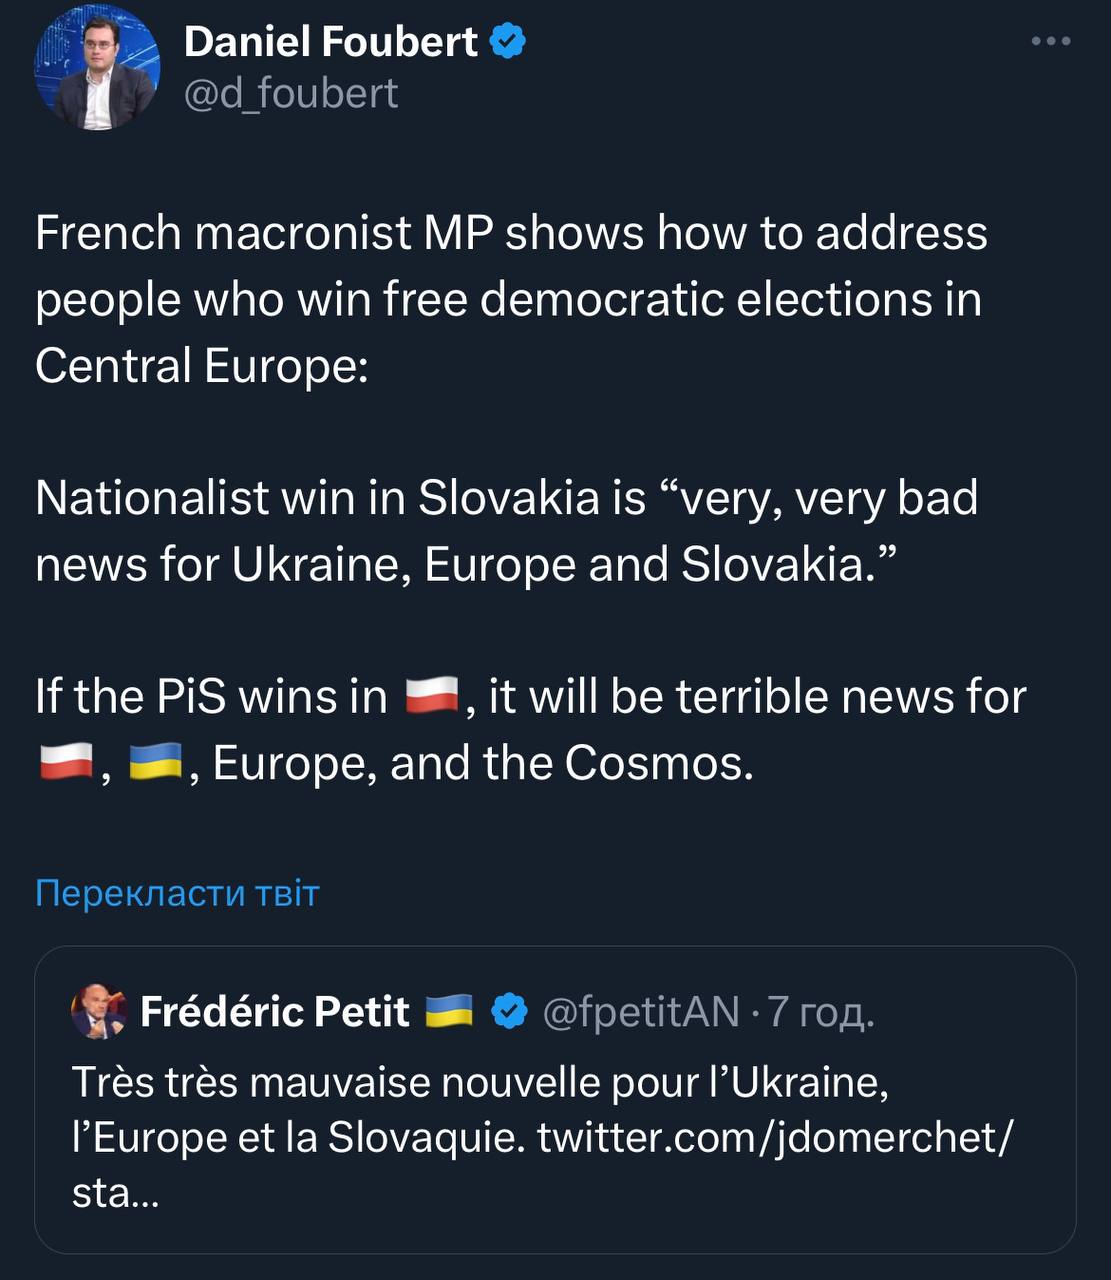Click Daniel Foubert's blue verified badge

coord(508,42)
